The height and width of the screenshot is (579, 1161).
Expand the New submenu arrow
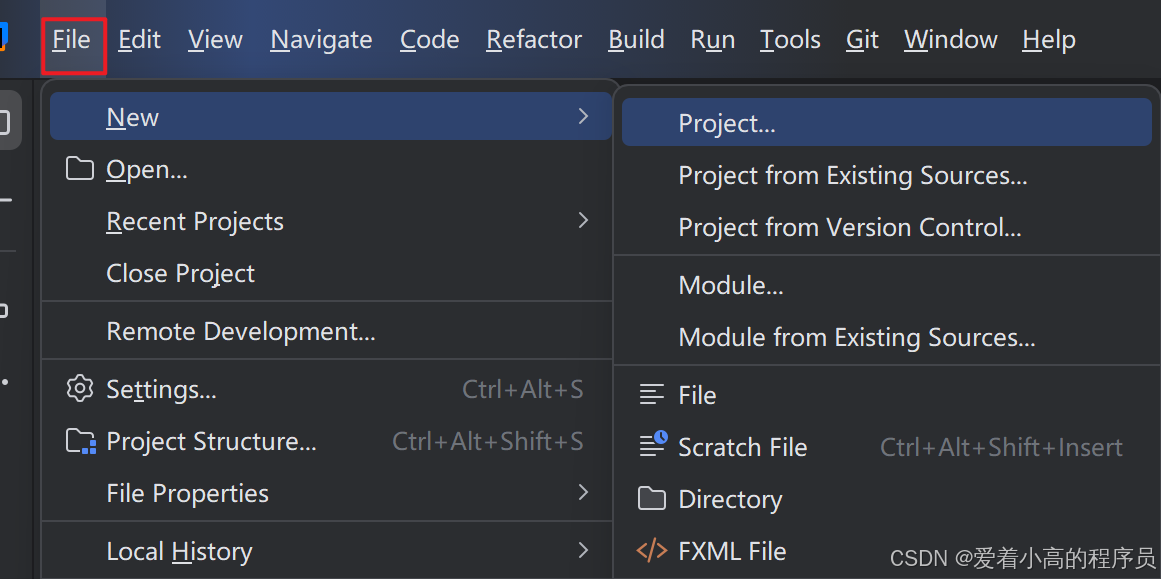(x=583, y=117)
